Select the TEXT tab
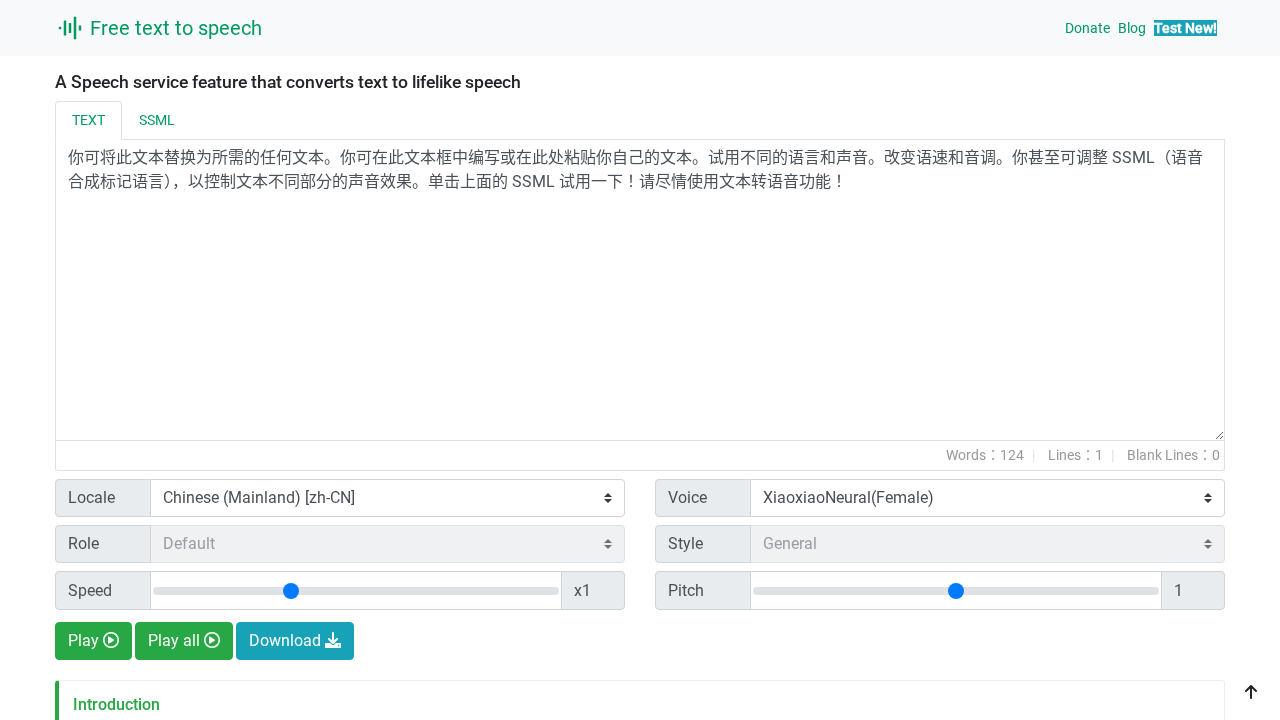 88,120
